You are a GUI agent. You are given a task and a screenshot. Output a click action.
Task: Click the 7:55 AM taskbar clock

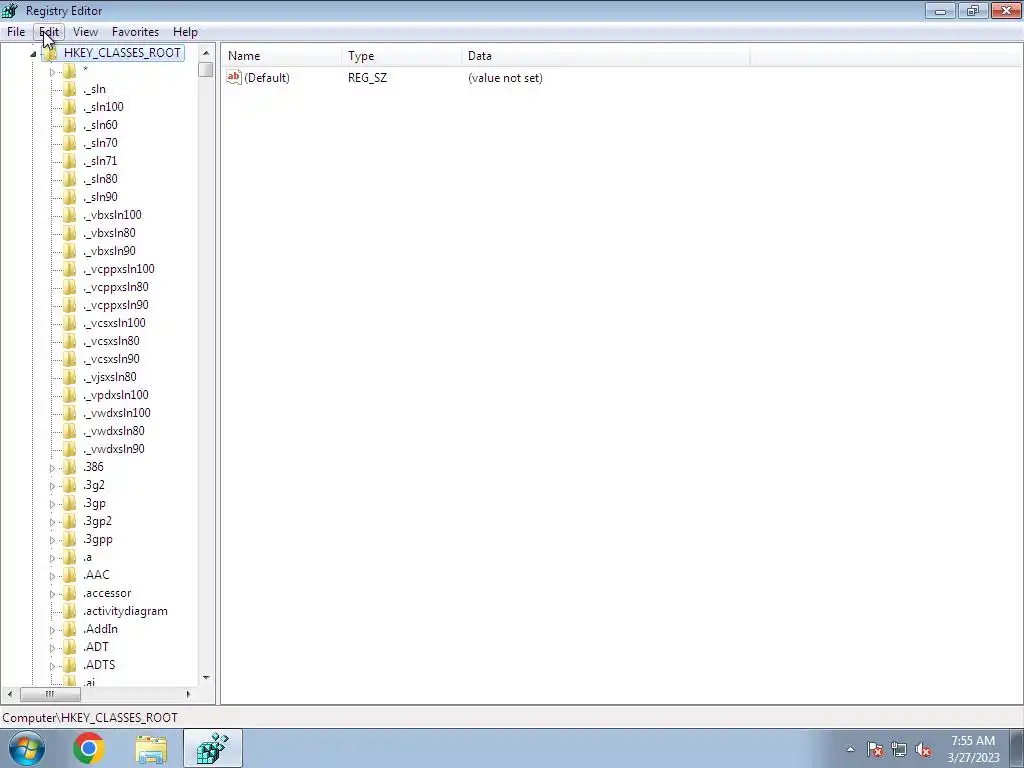pyautogui.click(x=973, y=748)
